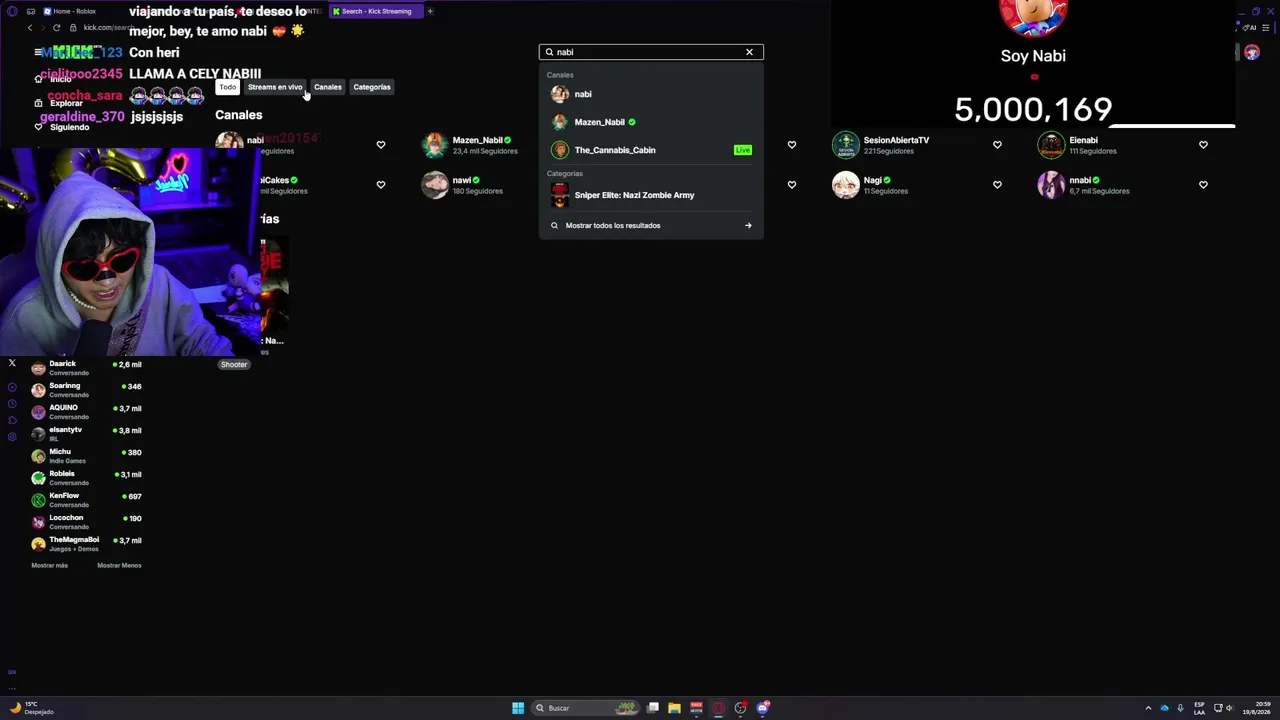
Task: Collapse the list with 'Mostrar Menos'
Action: coord(119,566)
